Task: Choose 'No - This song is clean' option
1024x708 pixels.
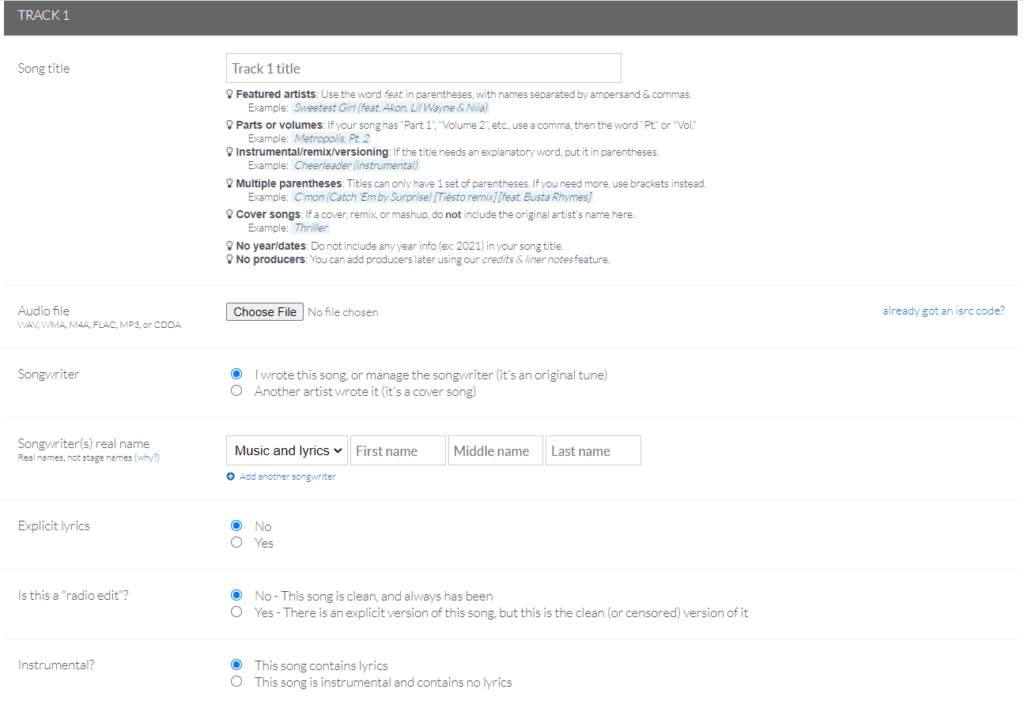Action: (x=237, y=595)
